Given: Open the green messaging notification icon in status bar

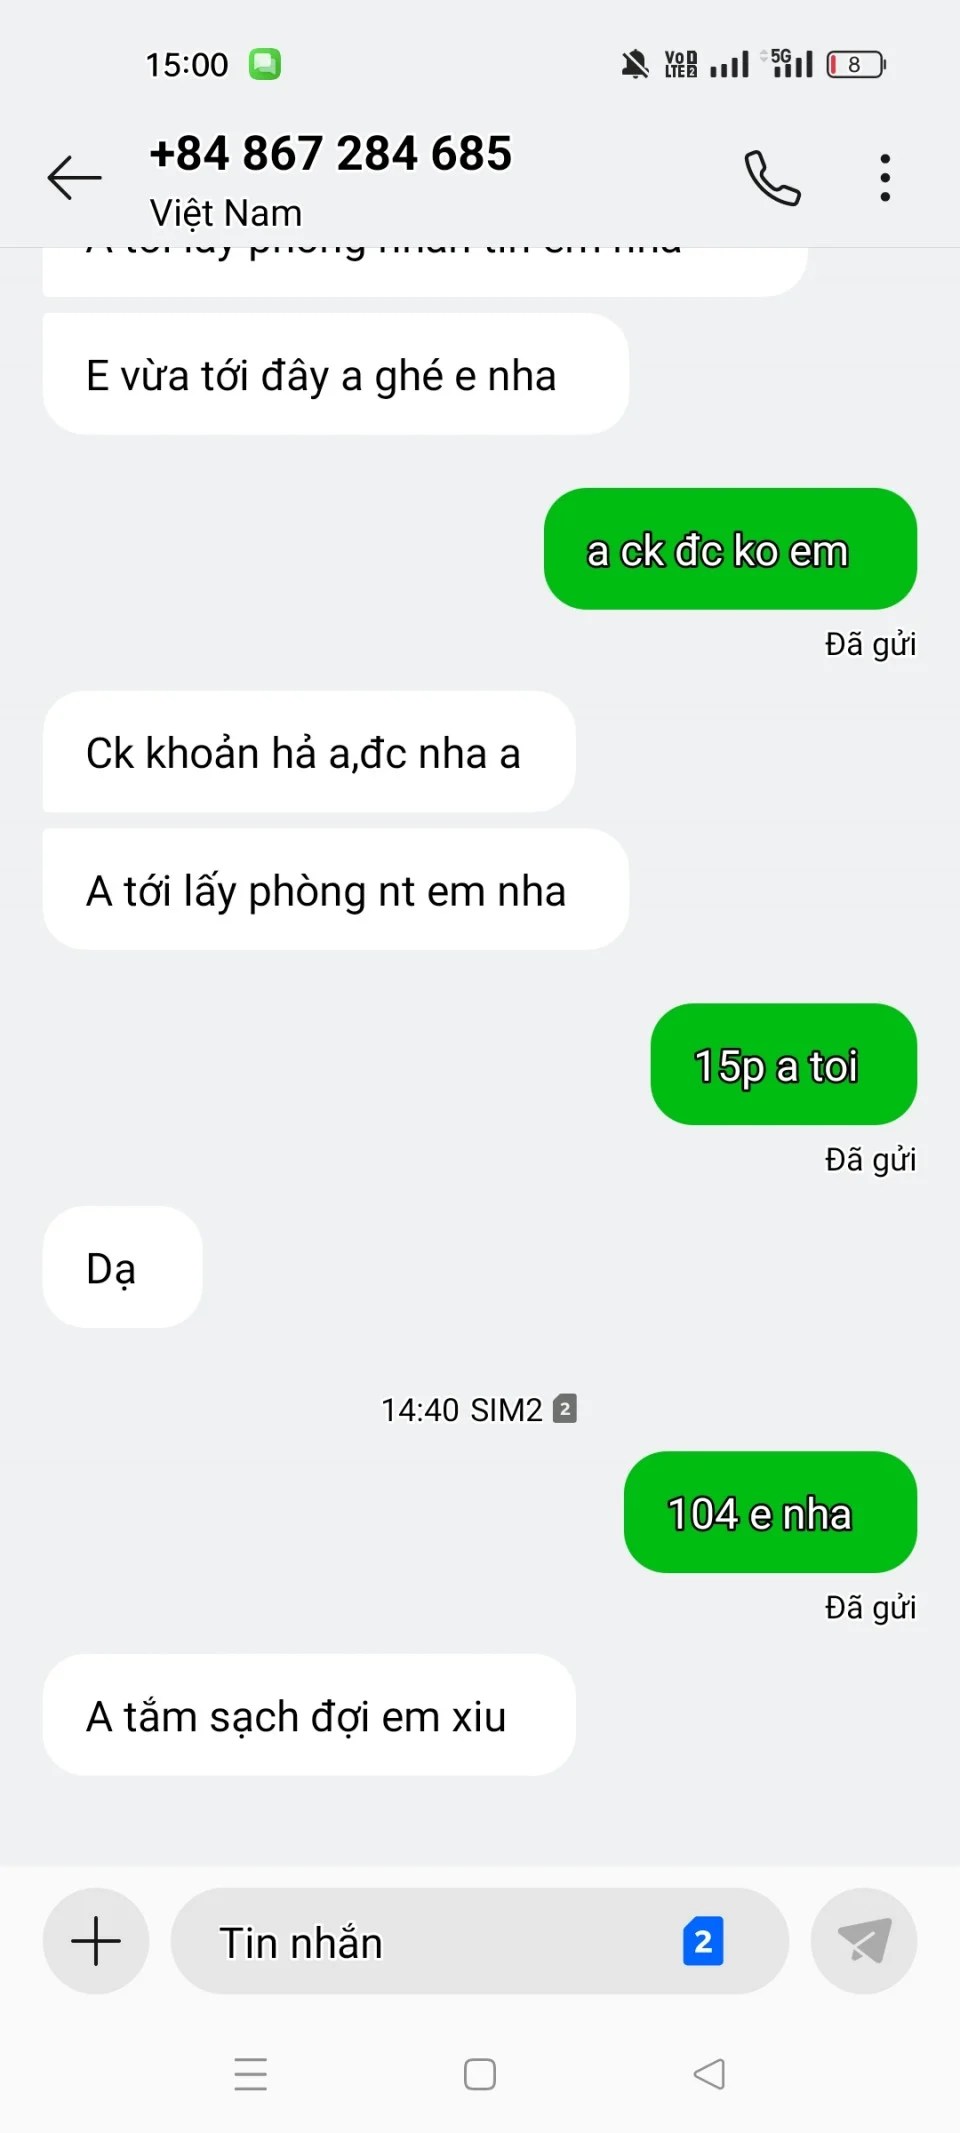Looking at the screenshot, I should tap(265, 64).
